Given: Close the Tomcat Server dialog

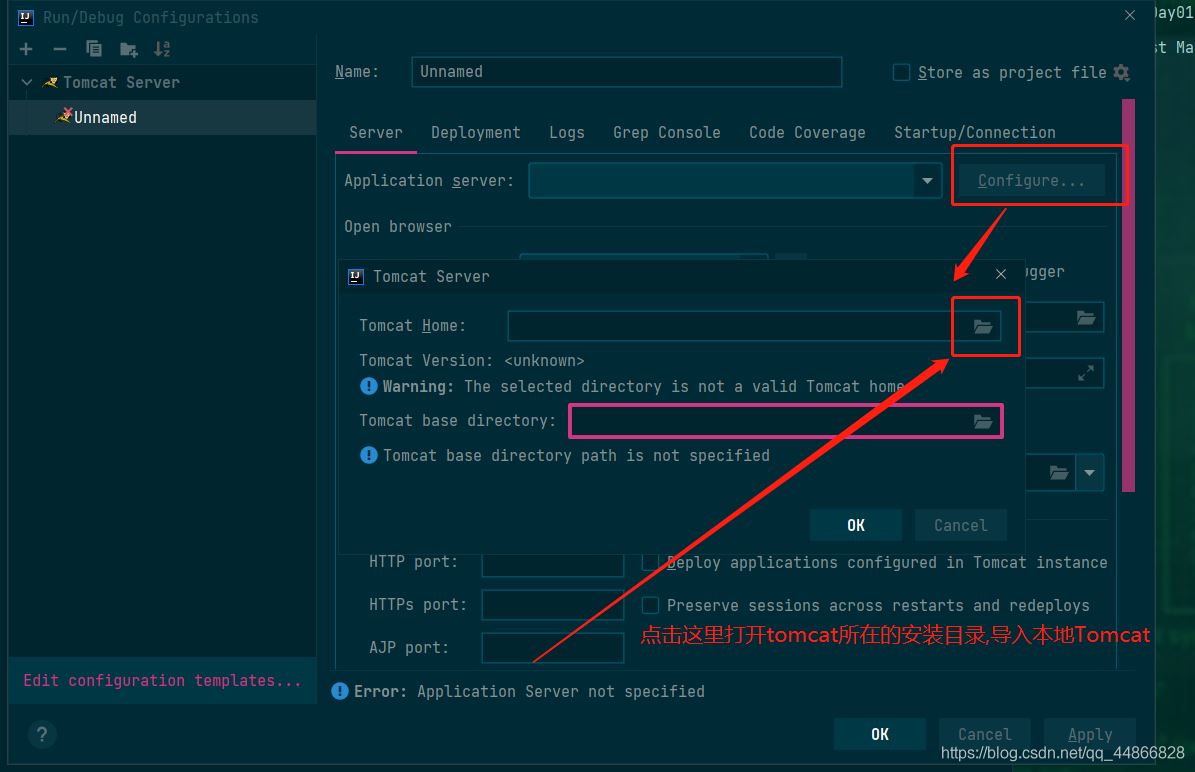Looking at the screenshot, I should [1001, 274].
